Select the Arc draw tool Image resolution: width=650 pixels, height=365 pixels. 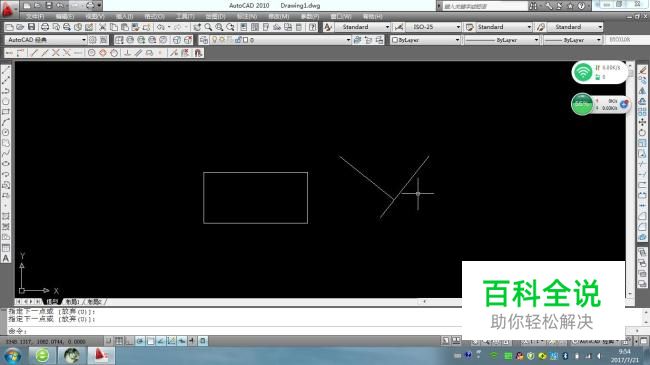click(x=6, y=122)
